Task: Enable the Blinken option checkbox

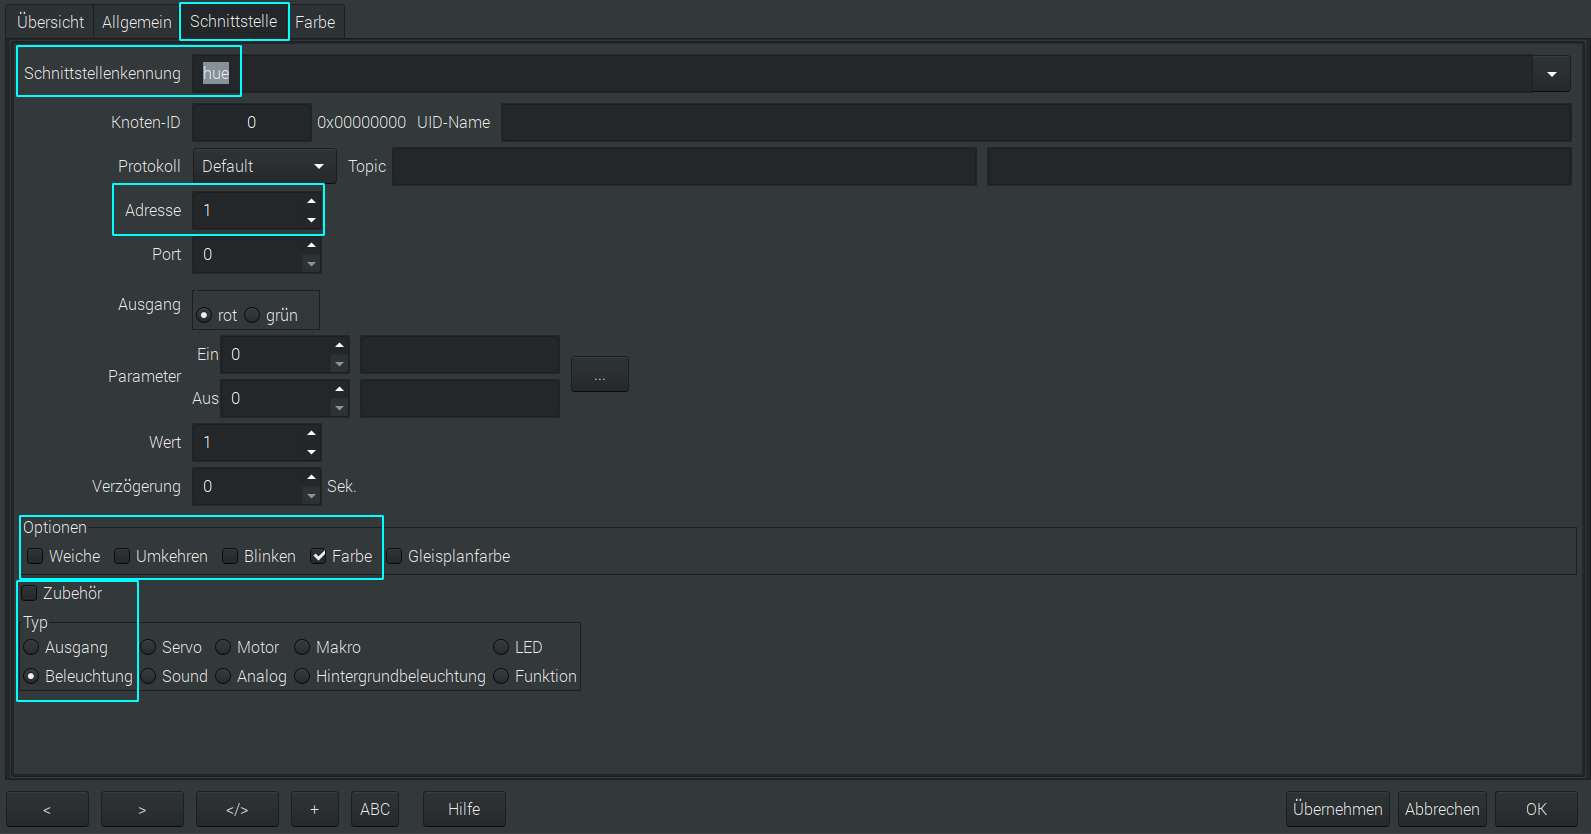Action: coord(231,556)
